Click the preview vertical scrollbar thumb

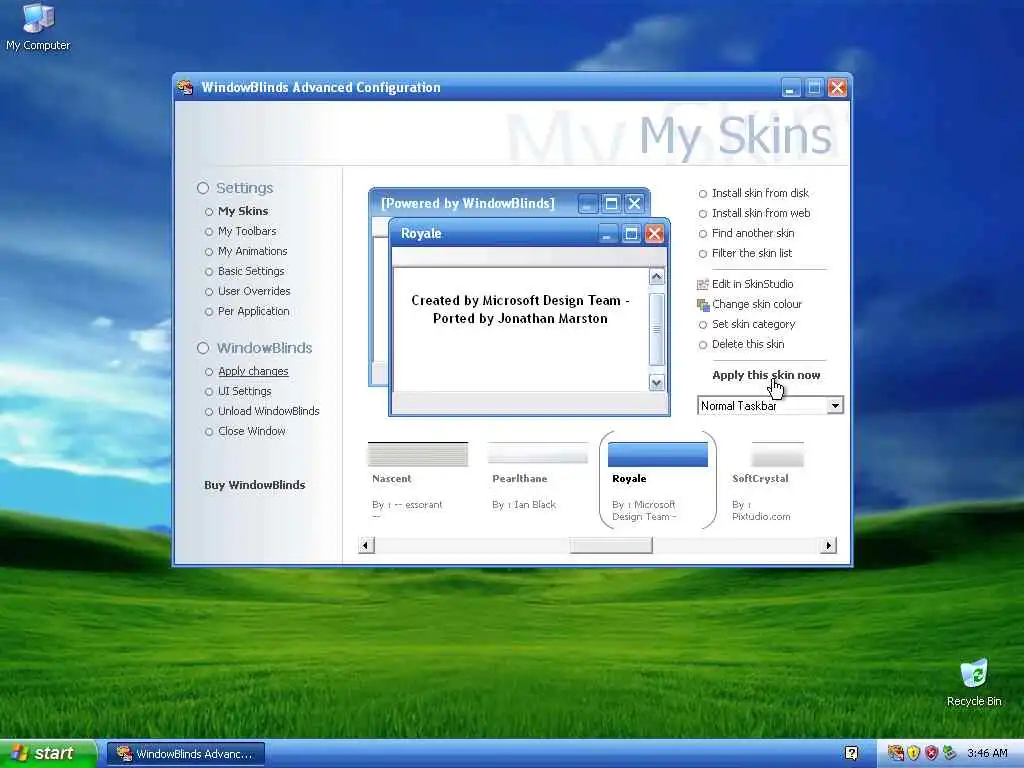point(656,329)
